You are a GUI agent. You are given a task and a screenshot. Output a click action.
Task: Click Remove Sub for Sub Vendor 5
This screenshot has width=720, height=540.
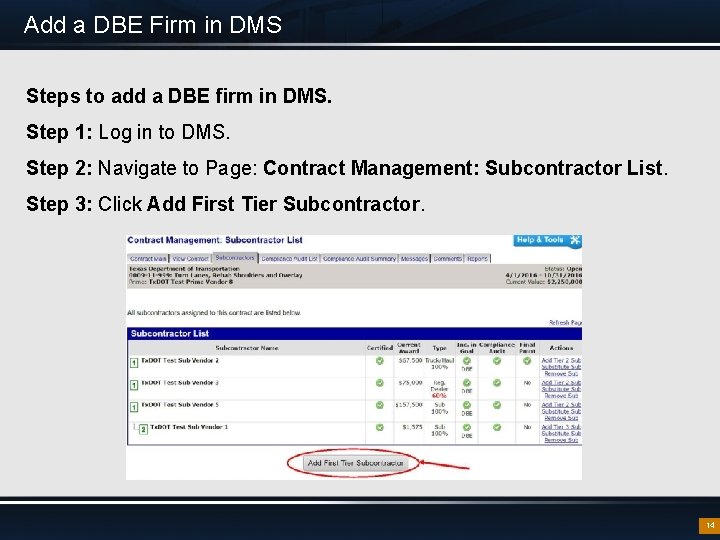tap(561, 418)
